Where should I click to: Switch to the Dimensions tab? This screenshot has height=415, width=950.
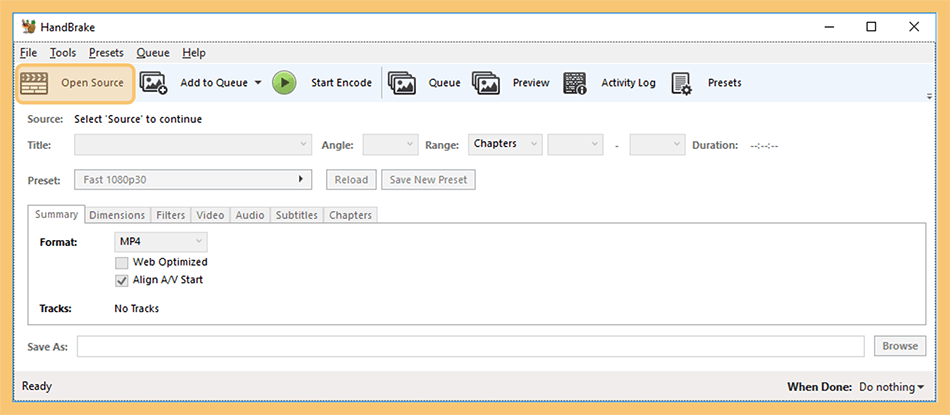(118, 215)
